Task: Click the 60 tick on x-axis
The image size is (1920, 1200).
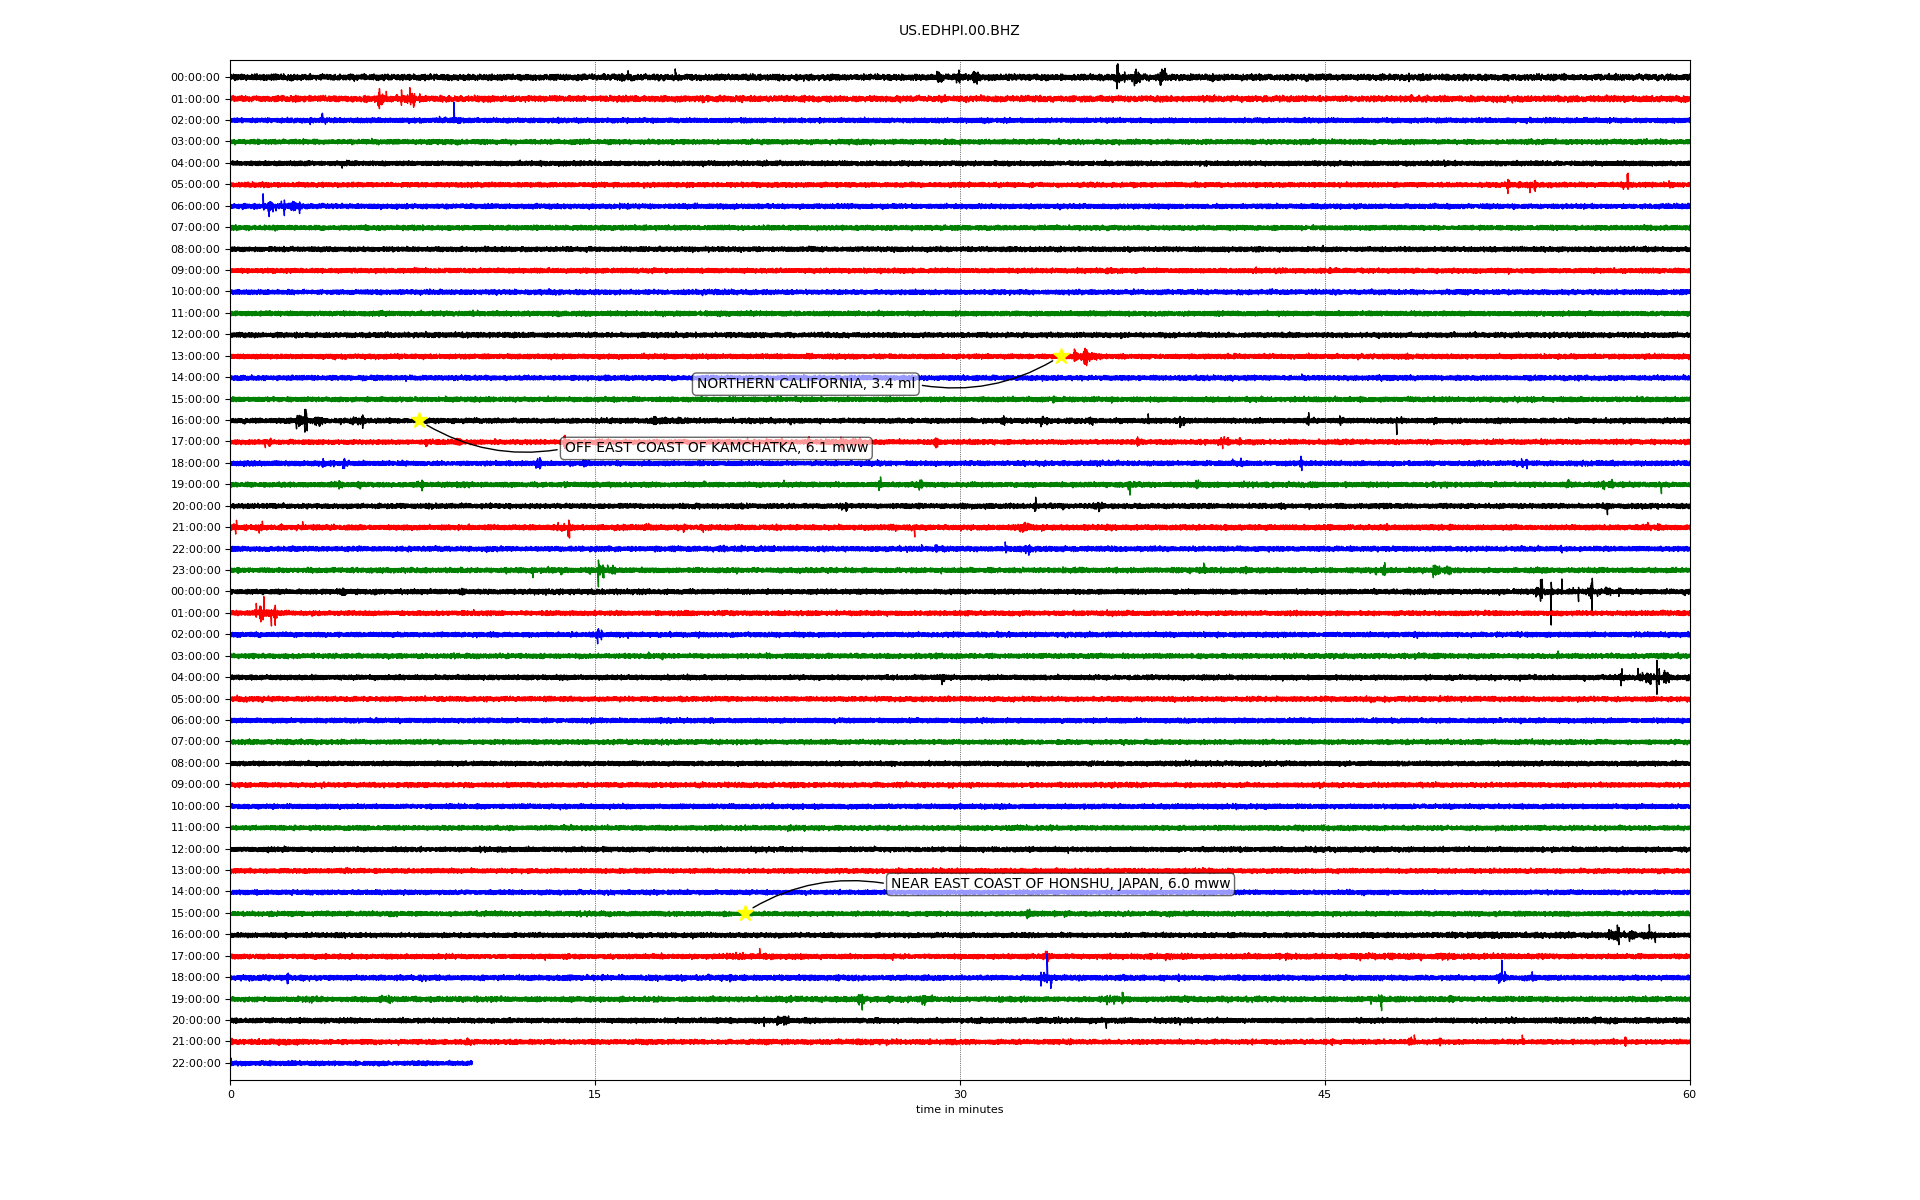Action: point(1689,1094)
